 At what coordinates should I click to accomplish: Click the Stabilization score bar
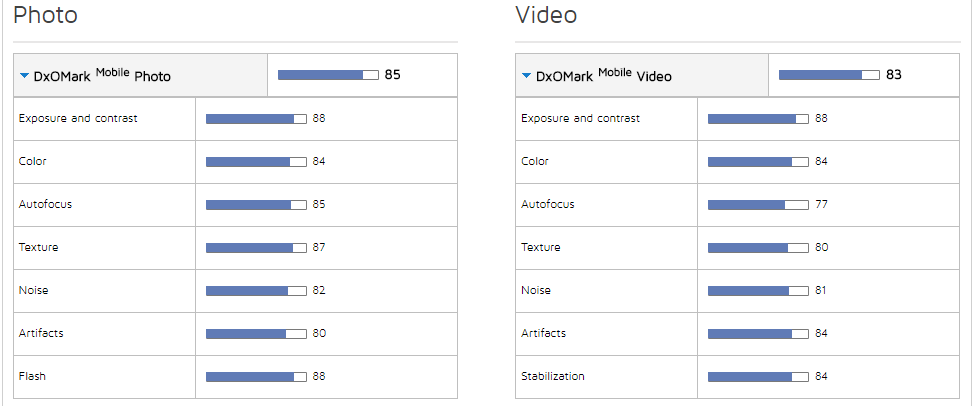tap(758, 376)
